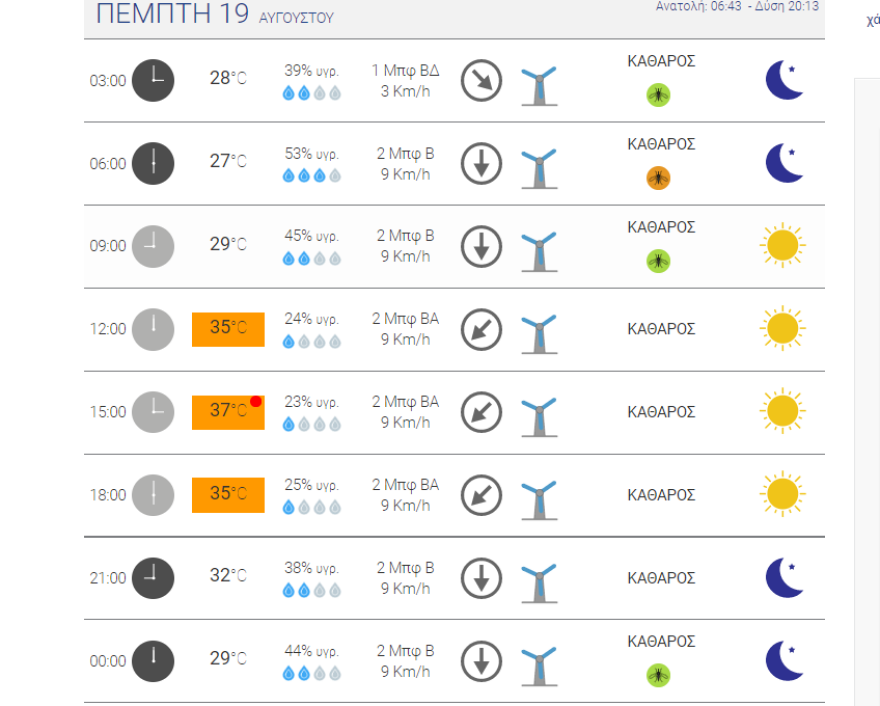
Task: Click the dark clock icon at 21:00
Action: pyautogui.click(x=153, y=577)
